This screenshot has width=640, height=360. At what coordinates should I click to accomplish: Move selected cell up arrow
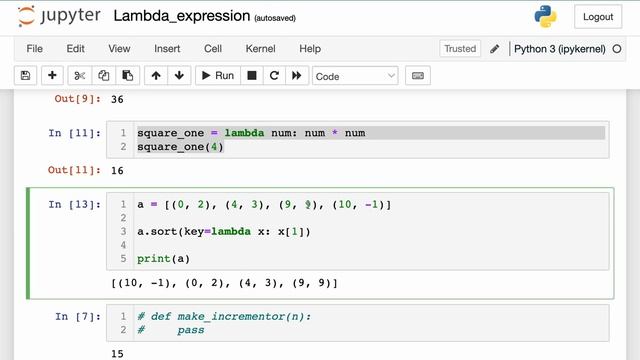(x=156, y=76)
